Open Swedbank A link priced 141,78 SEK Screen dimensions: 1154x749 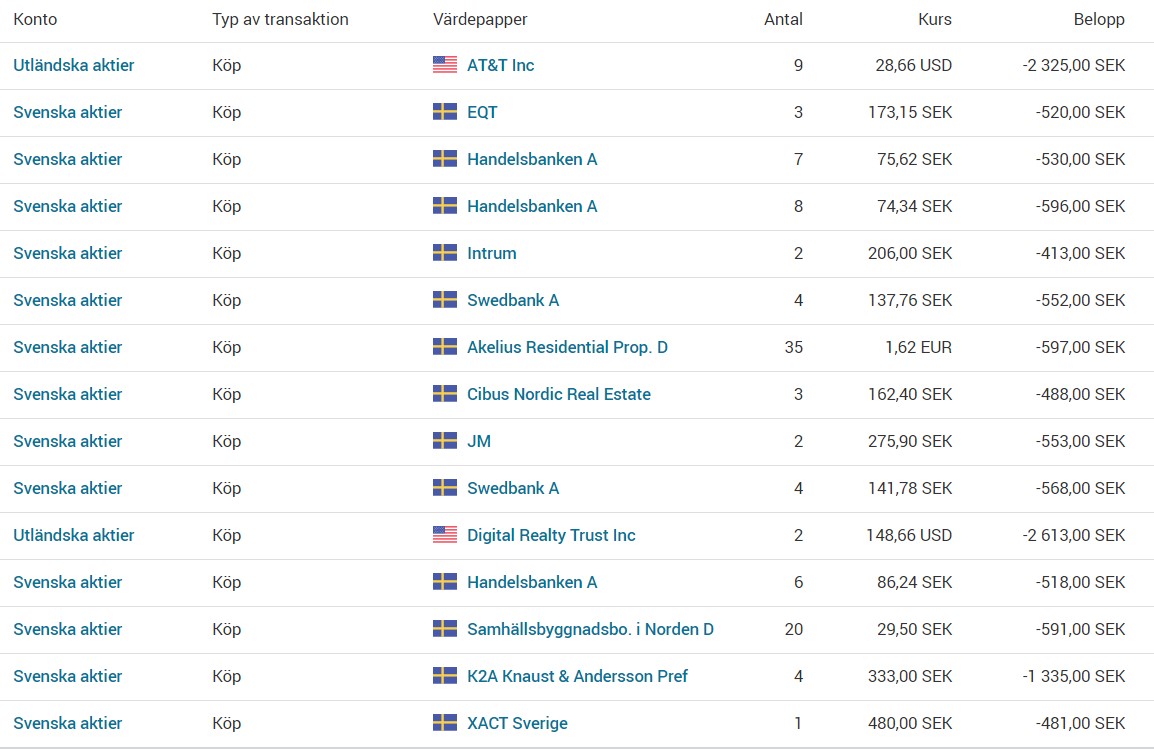click(513, 488)
